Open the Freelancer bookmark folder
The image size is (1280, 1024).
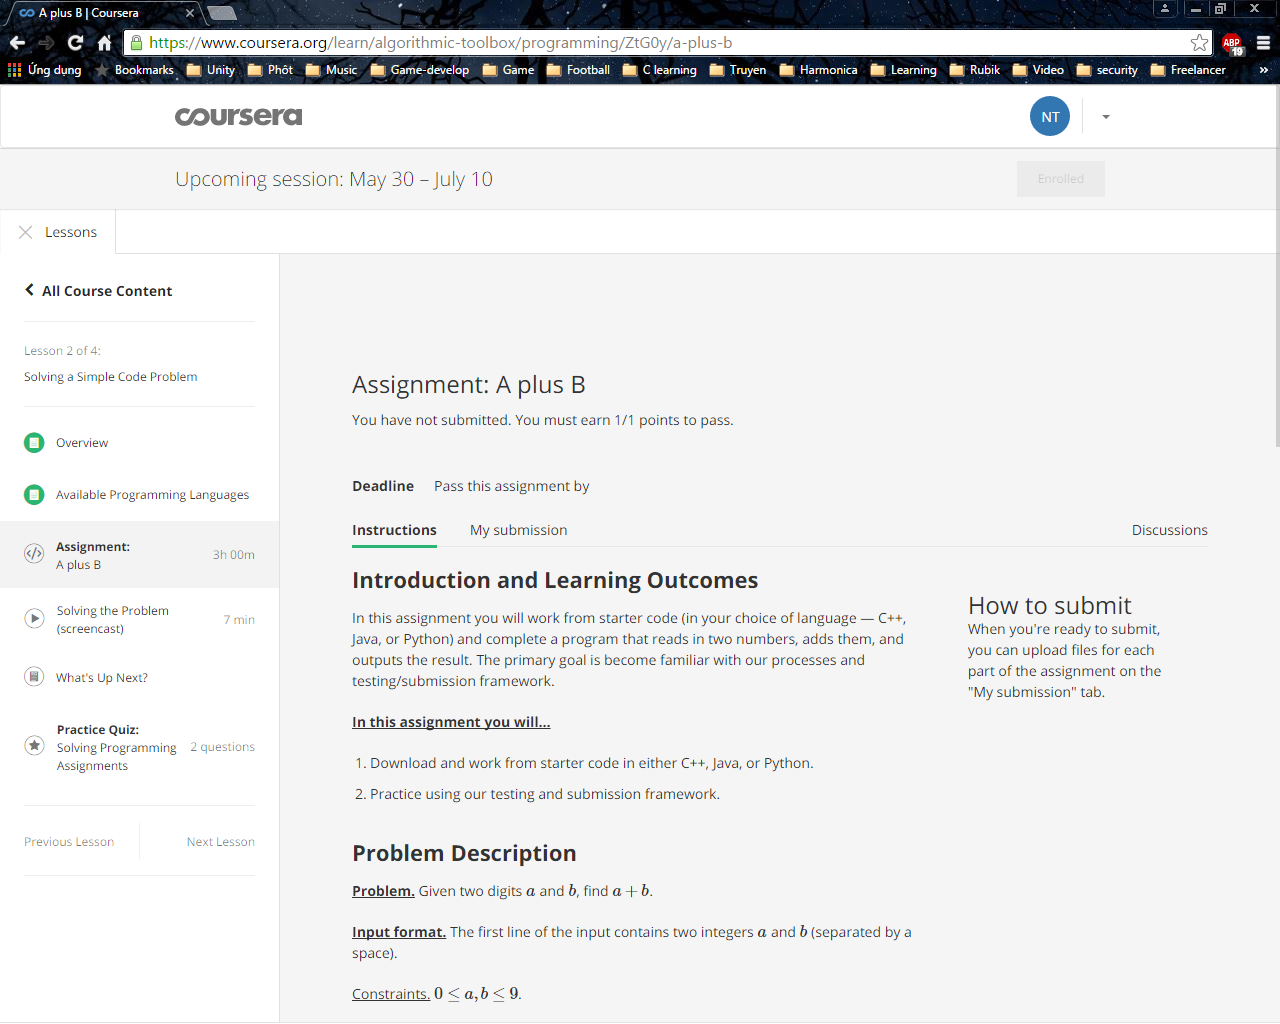pos(1188,70)
